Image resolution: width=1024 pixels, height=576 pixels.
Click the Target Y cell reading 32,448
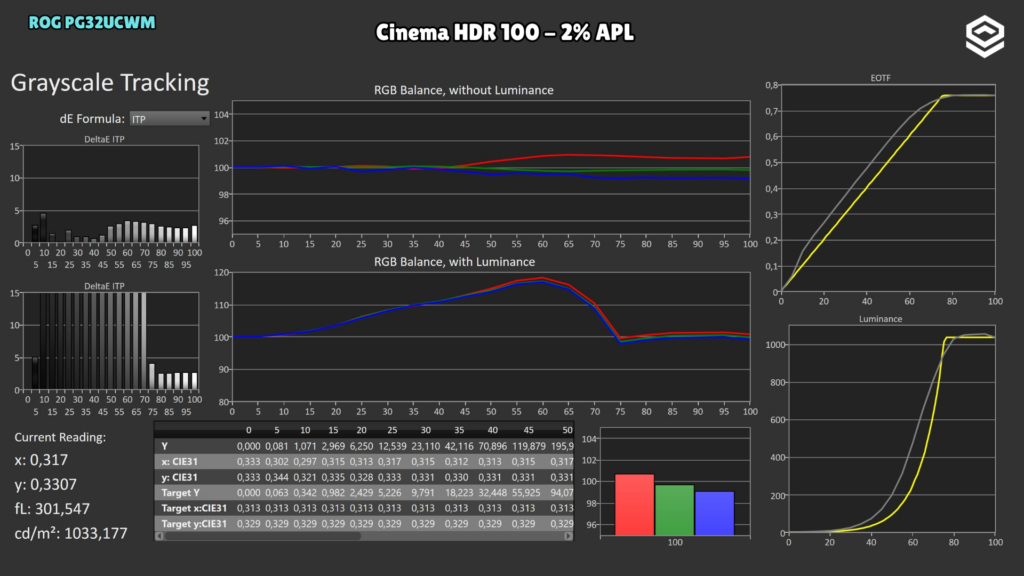point(492,493)
